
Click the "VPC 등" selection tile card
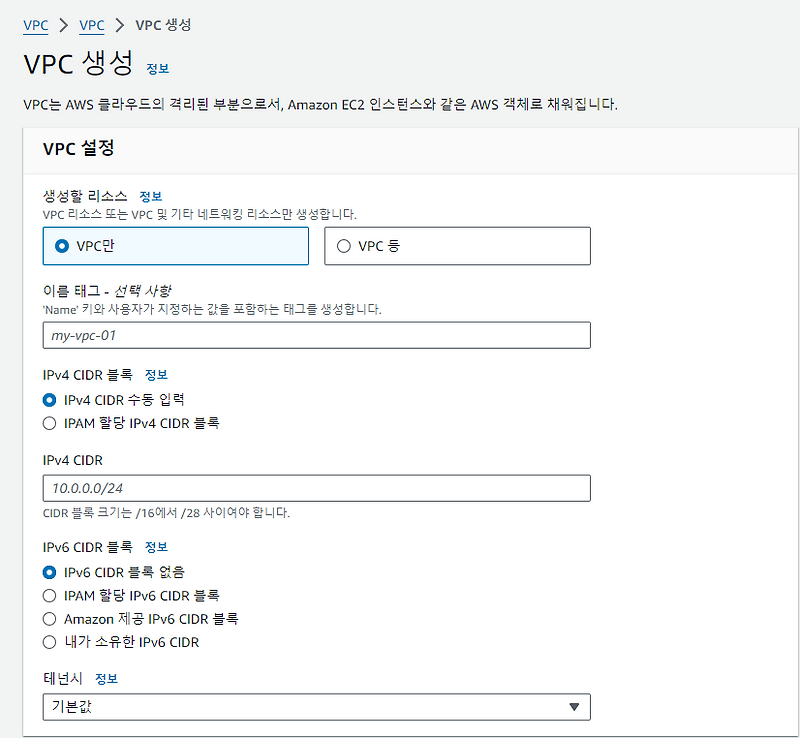tap(457, 246)
